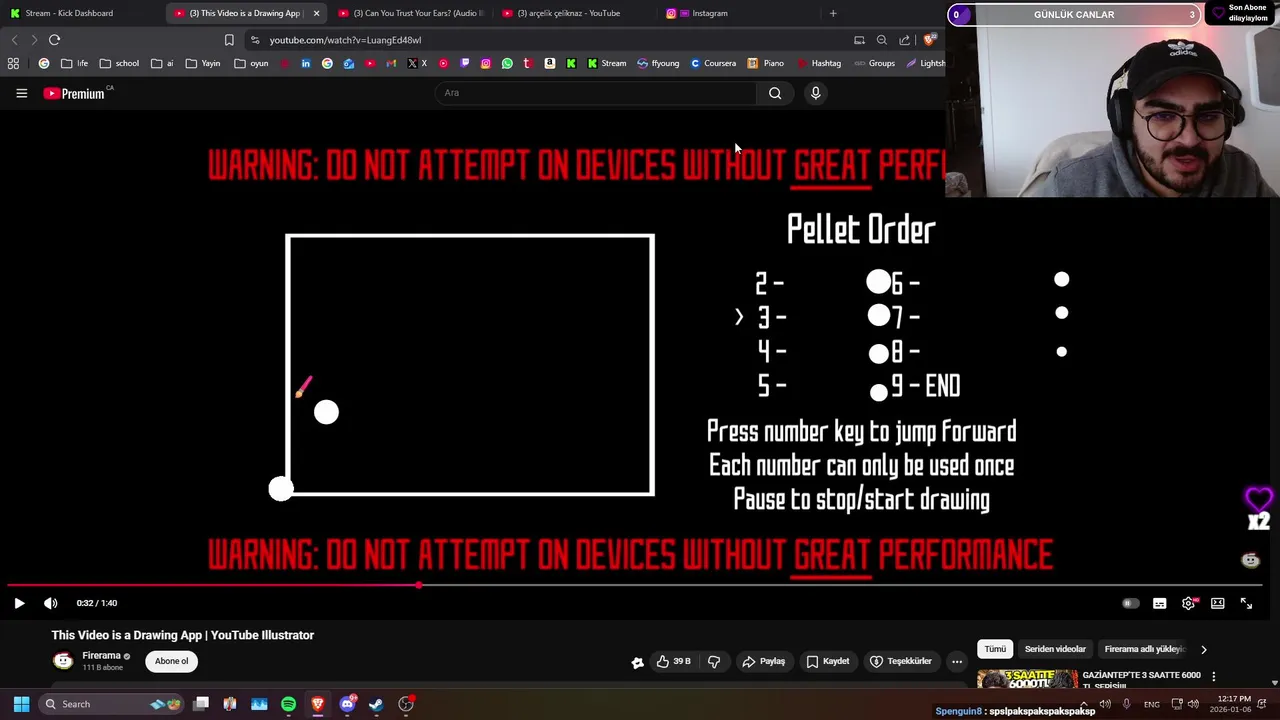Open the YouTube hamburger guide menu
The image size is (1280, 720).
[x=21, y=93]
